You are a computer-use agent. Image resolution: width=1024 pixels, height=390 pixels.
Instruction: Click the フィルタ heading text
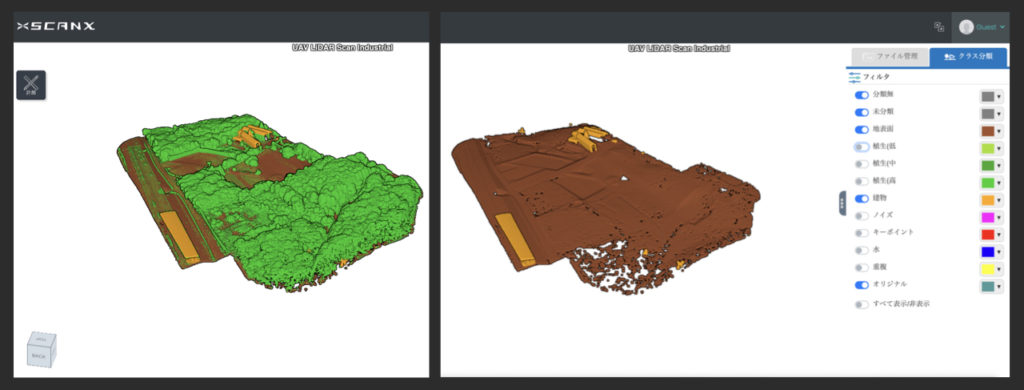pyautogui.click(x=876, y=77)
